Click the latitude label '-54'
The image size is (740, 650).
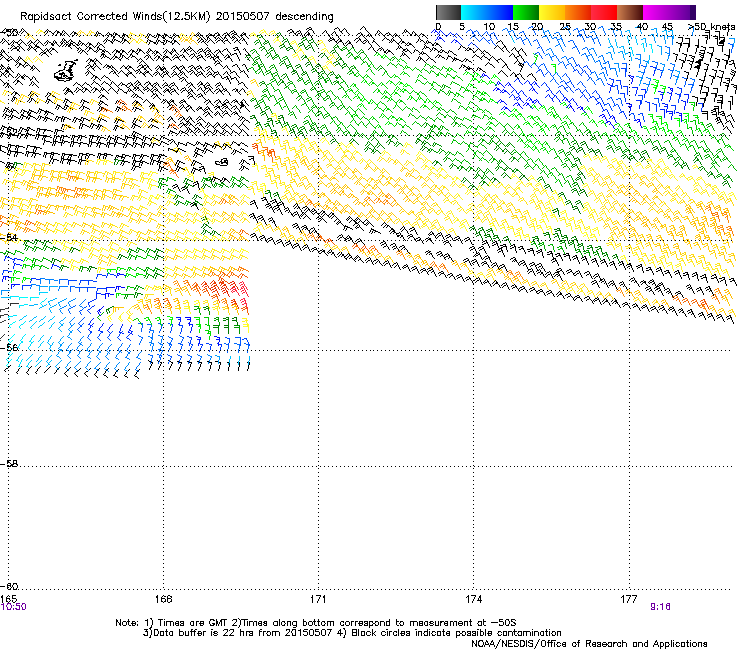click(x=9, y=237)
